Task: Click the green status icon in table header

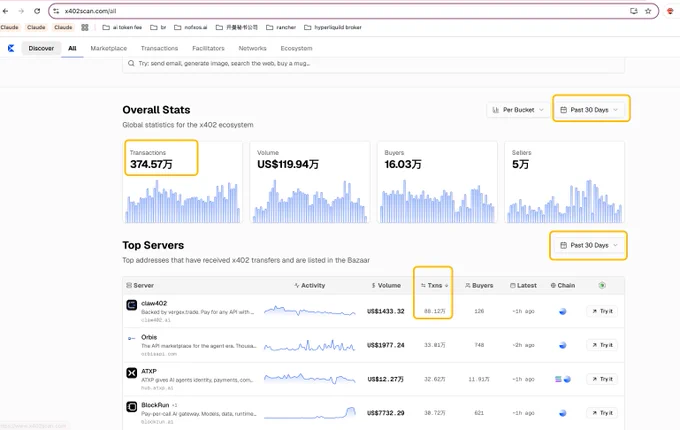Action: click(x=602, y=285)
